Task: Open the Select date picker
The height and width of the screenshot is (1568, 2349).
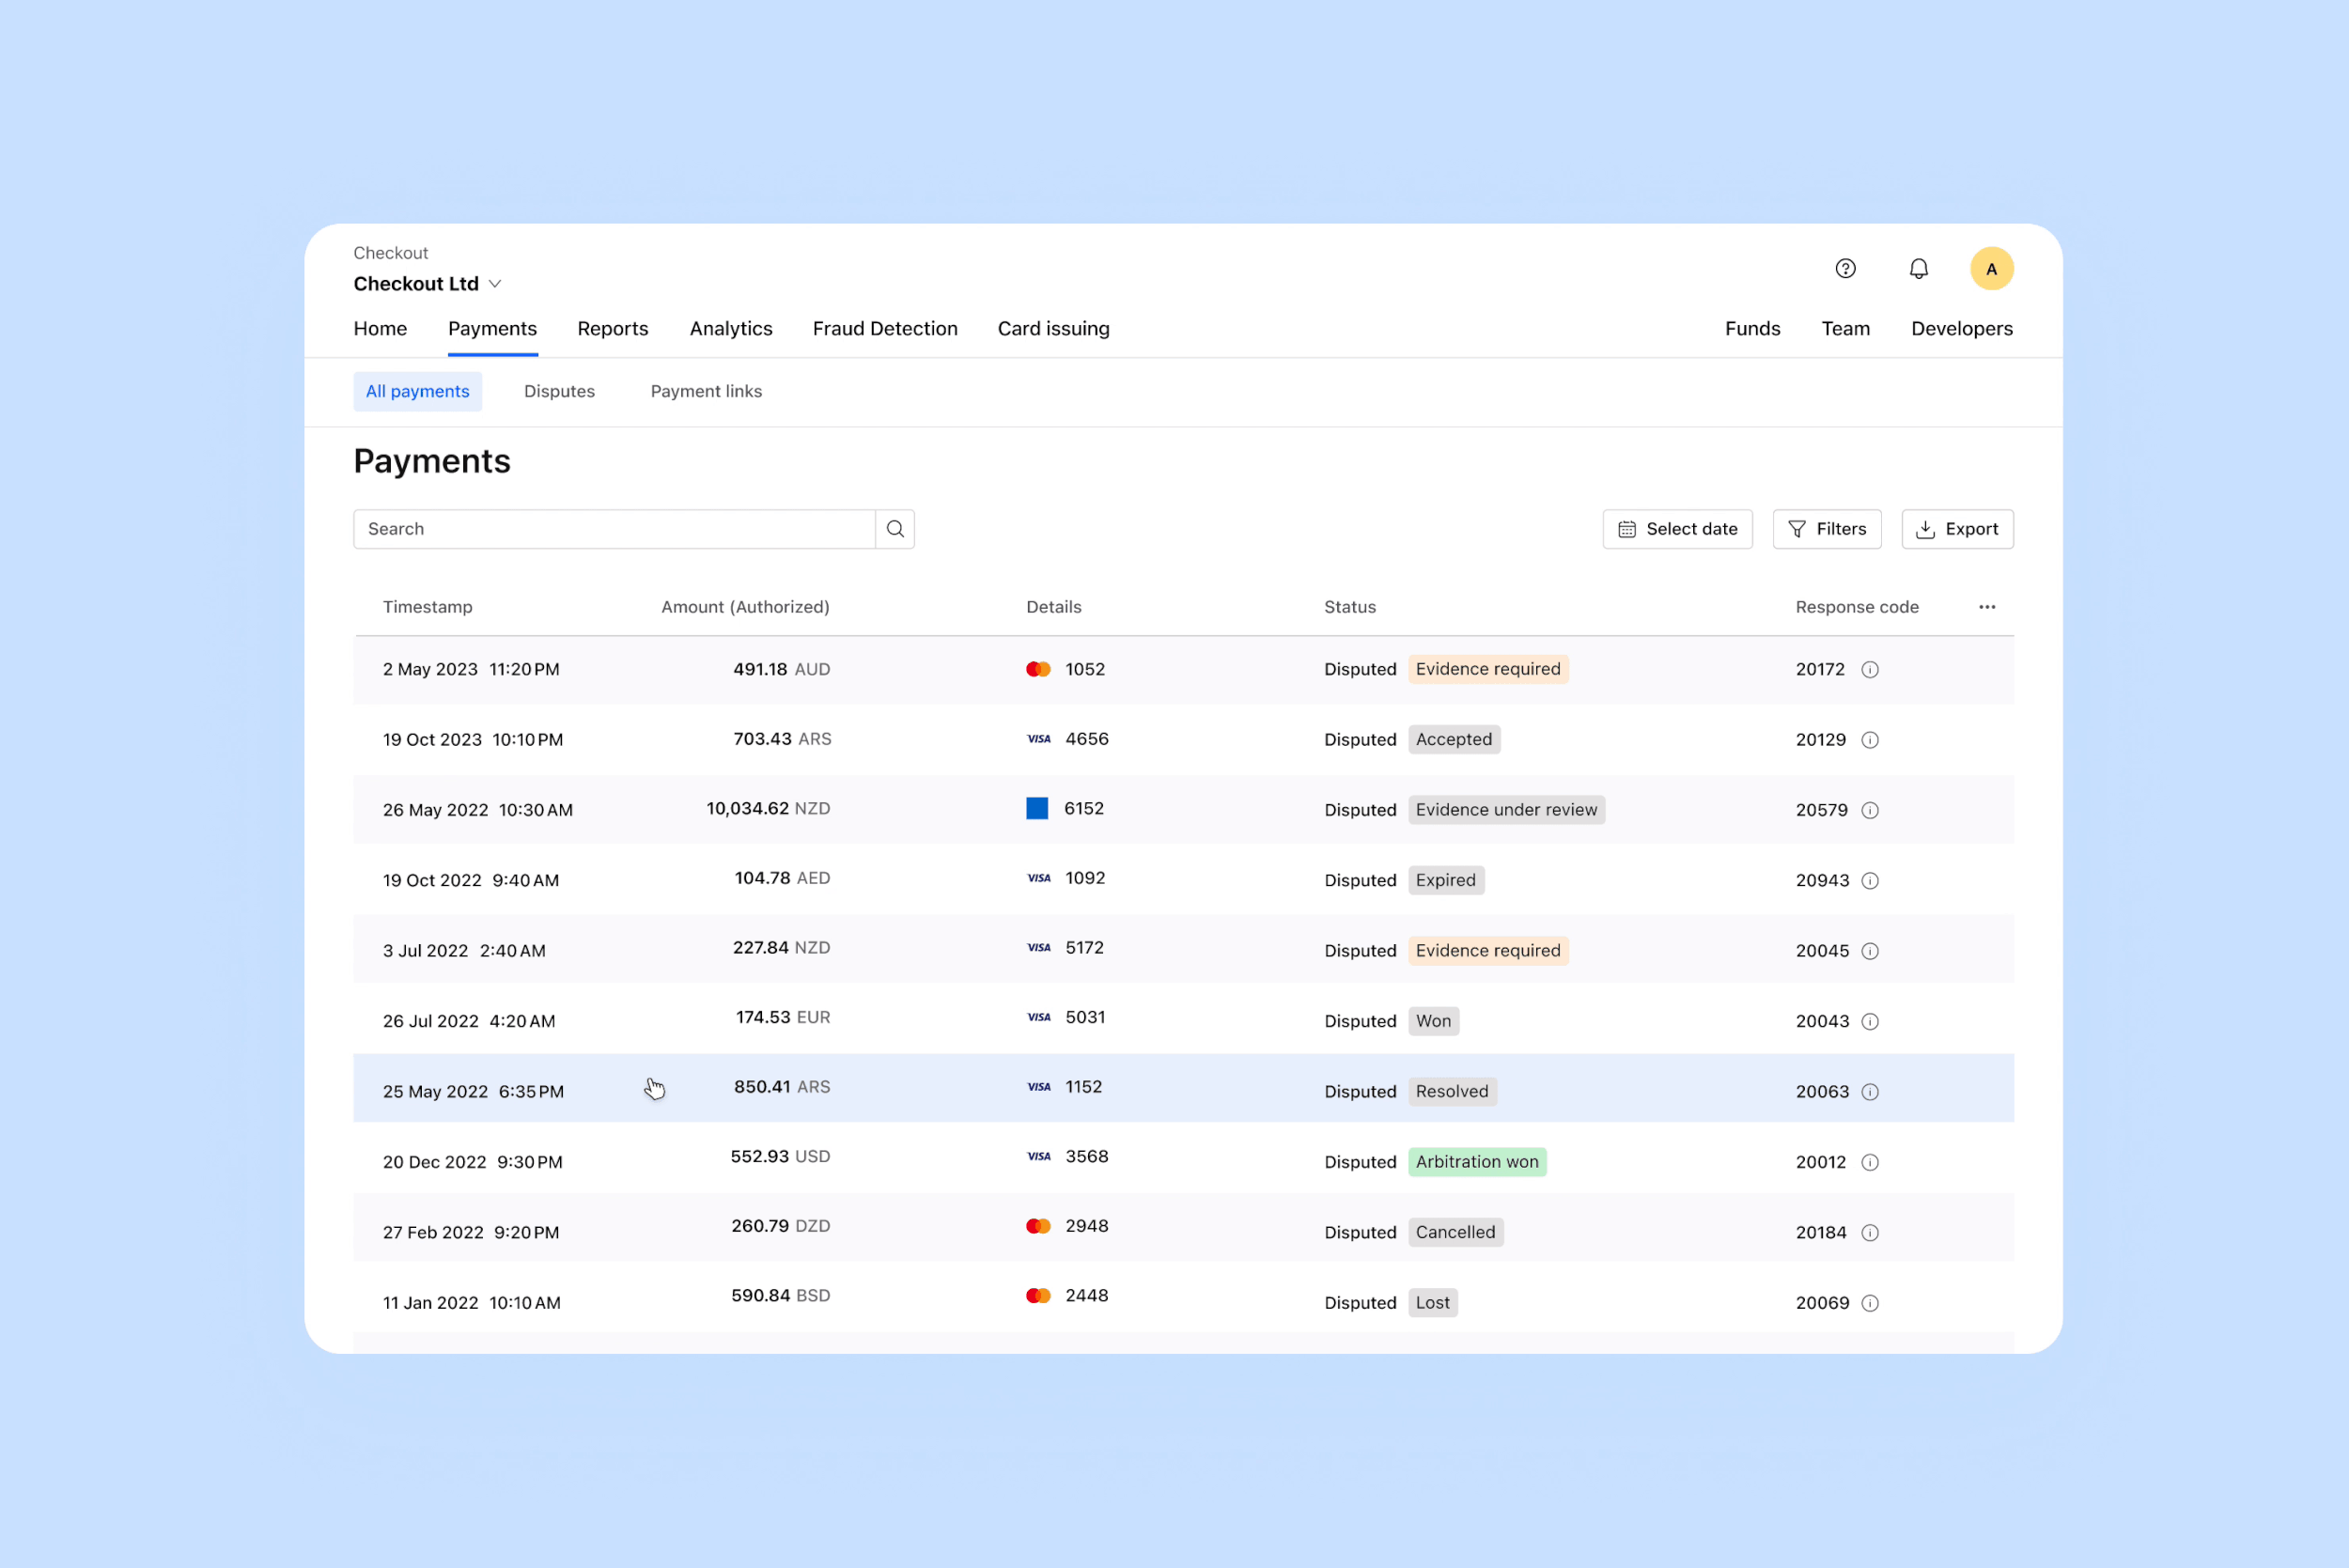Action: click(1677, 529)
